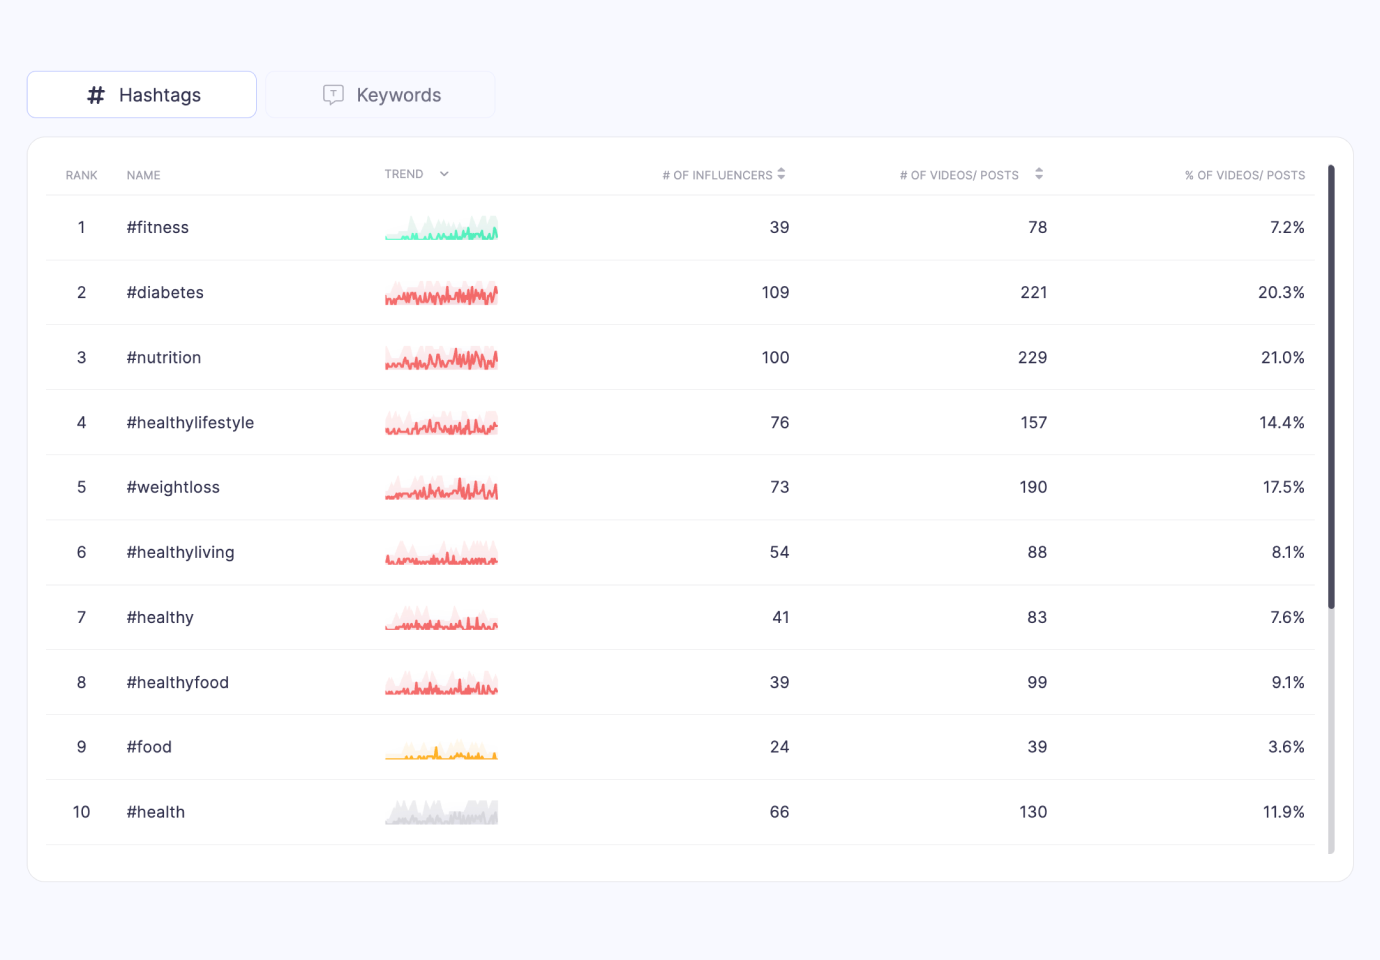This screenshot has width=1380, height=960.
Task: Sort by number of videos/posts arrows
Action: [1039, 174]
